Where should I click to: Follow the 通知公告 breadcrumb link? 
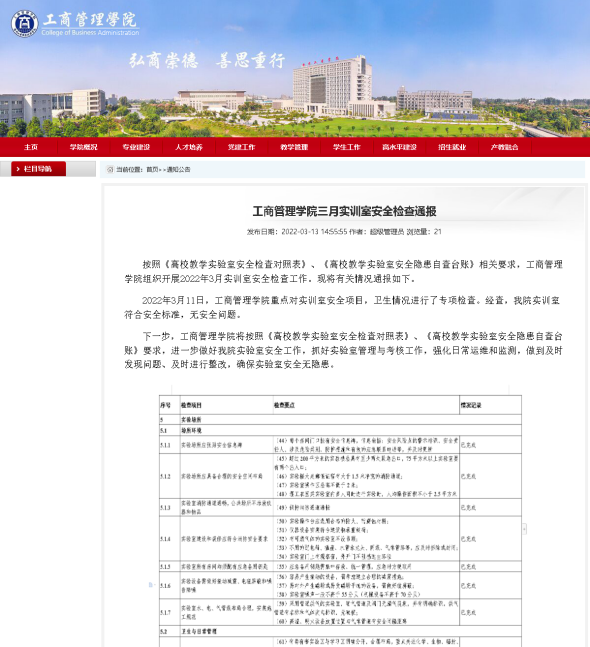tap(178, 169)
